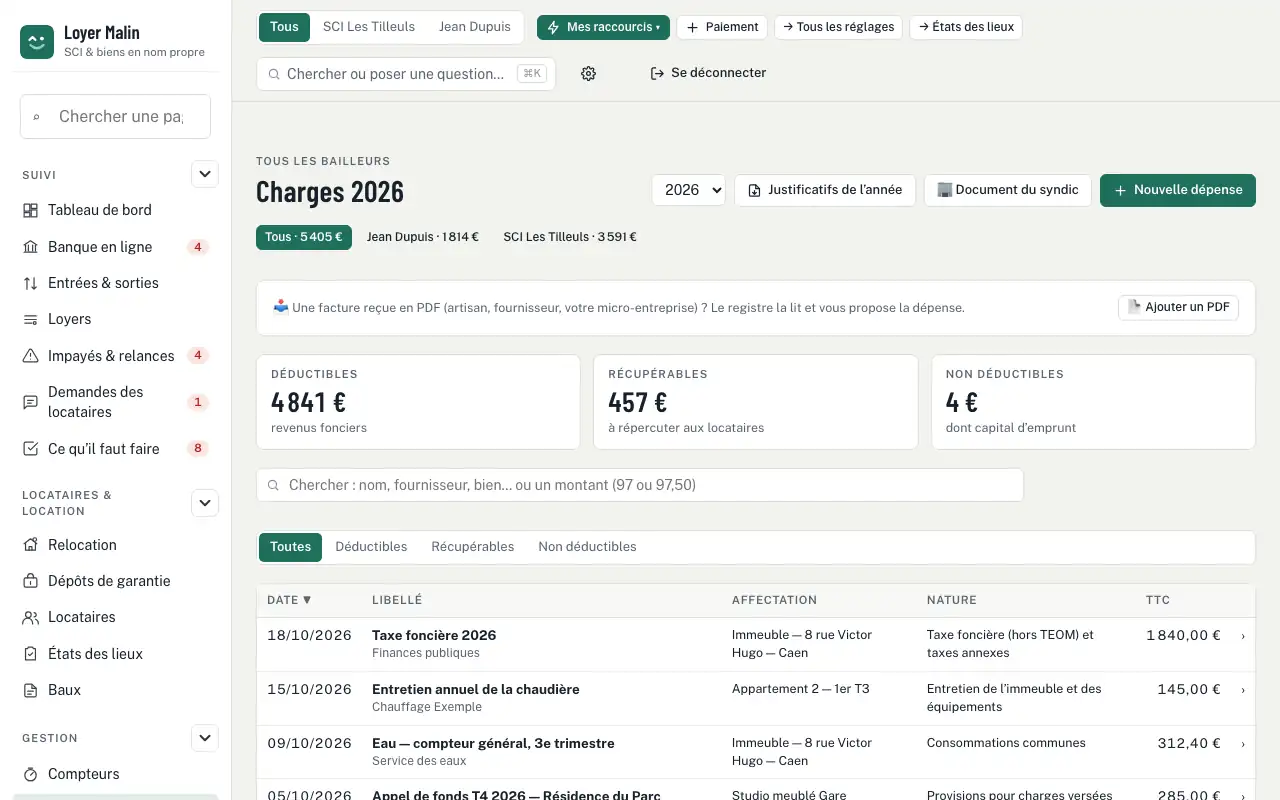
Task: Select the SCI Les Tilleuls landlord tab
Action: pyautogui.click(x=369, y=27)
